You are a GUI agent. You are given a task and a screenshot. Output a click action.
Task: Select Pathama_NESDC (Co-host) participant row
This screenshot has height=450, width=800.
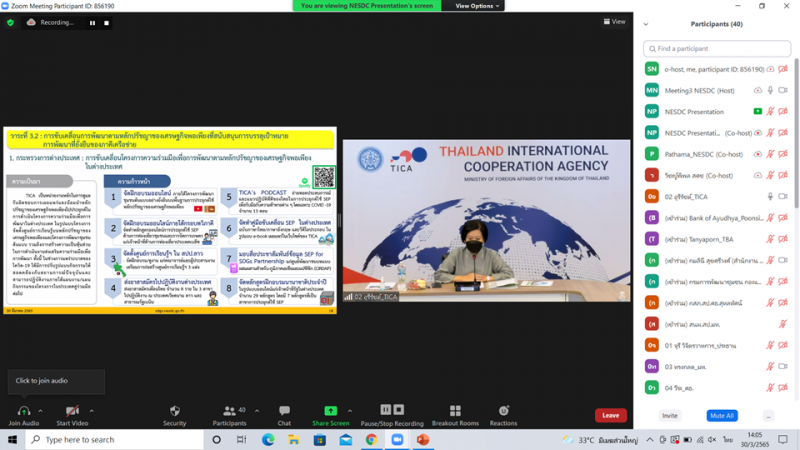point(717,154)
